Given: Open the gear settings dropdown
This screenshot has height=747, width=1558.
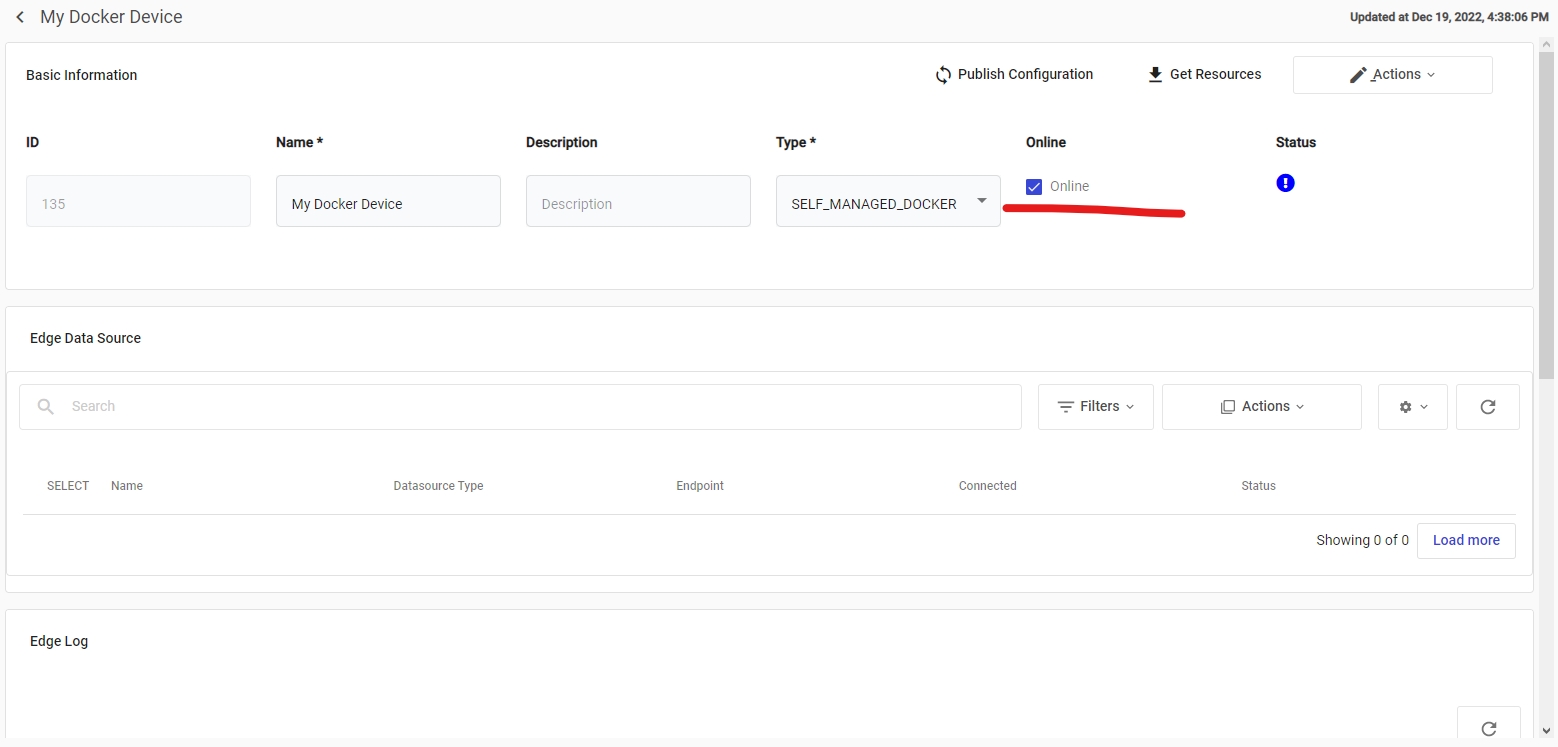Looking at the screenshot, I should (1412, 407).
